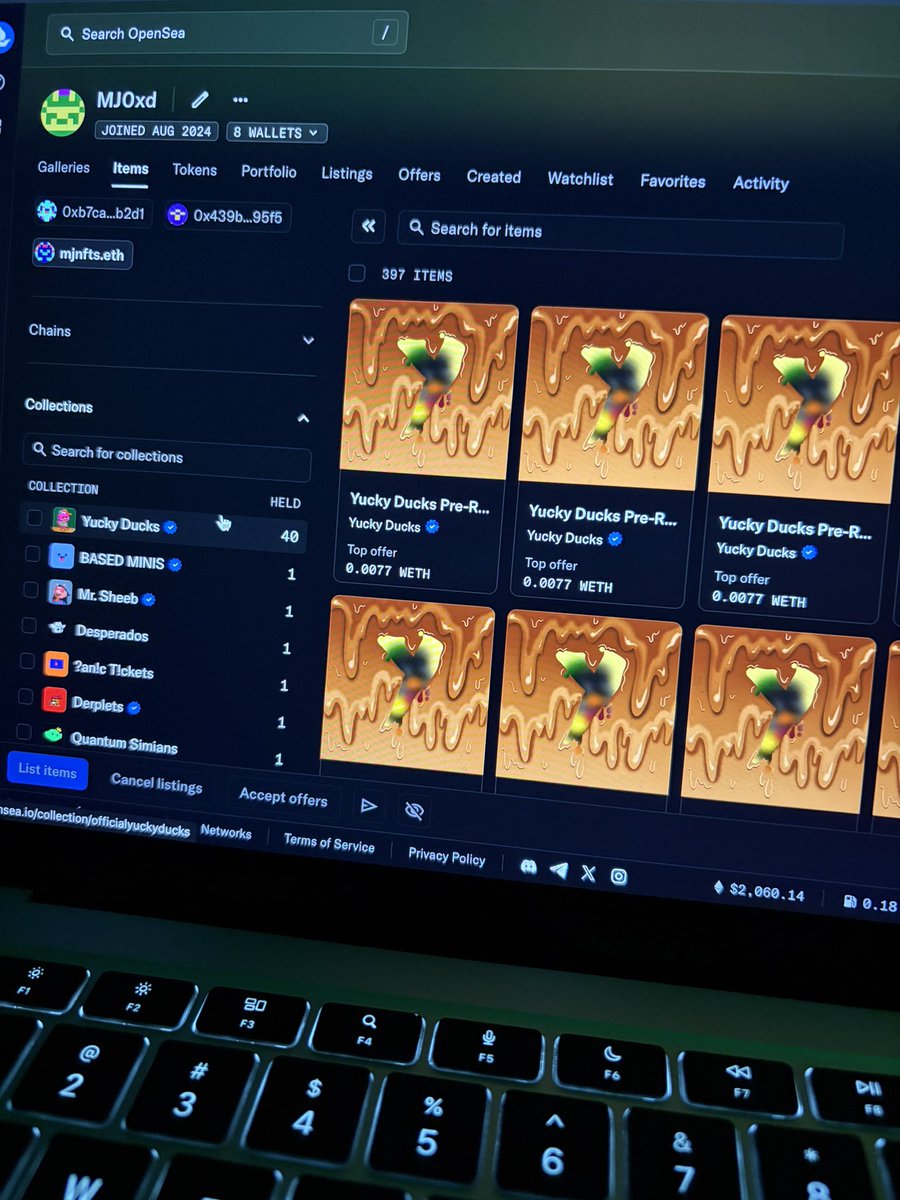900x1200 pixels.
Task: Switch to the Galleries tab
Action: click(64, 167)
